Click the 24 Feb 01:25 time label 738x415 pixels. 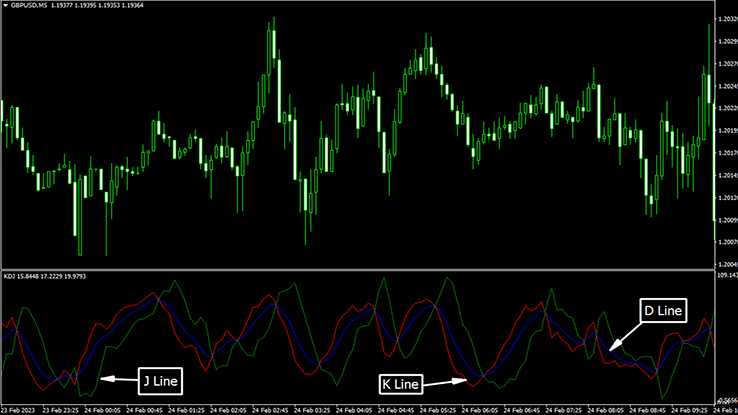pos(186,411)
